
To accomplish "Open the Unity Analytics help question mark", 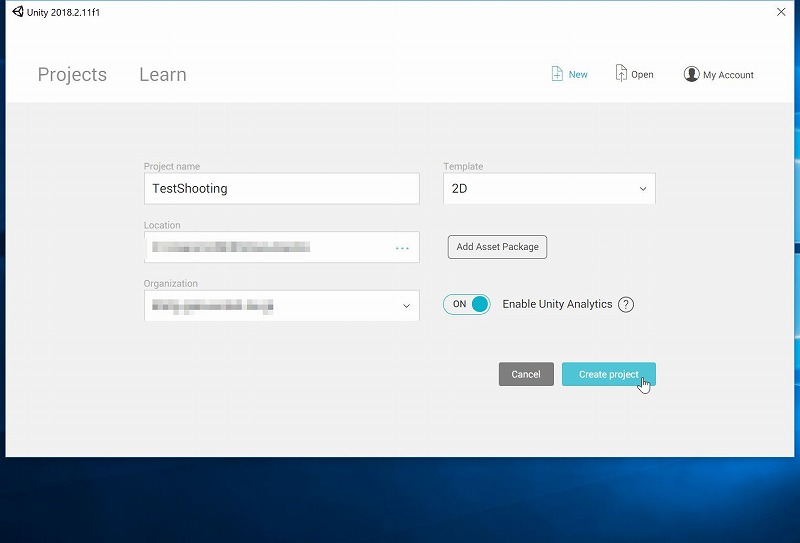I will [626, 305].
